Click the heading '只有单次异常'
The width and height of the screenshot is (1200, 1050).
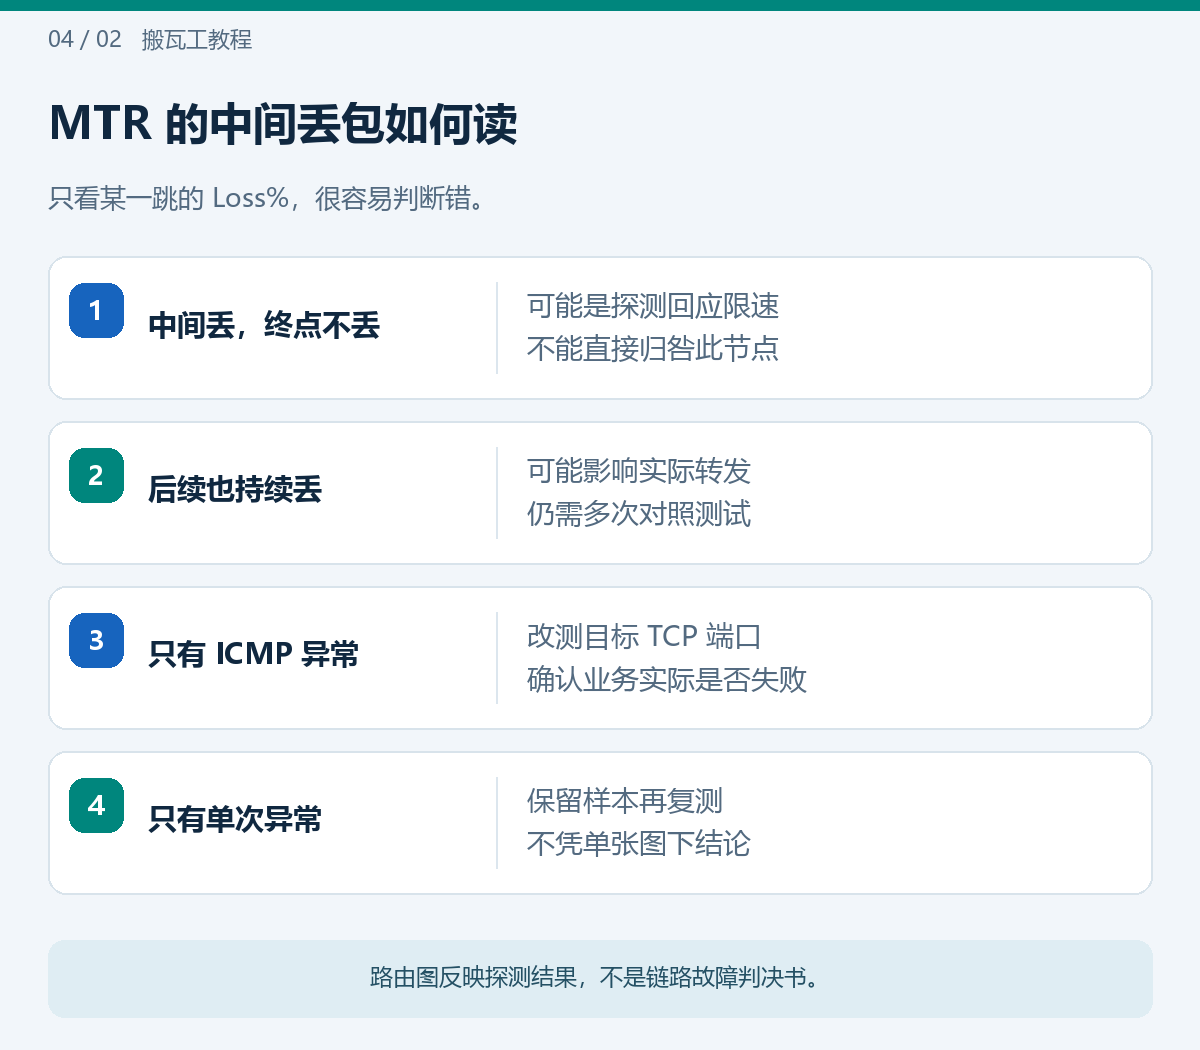[x=235, y=819]
